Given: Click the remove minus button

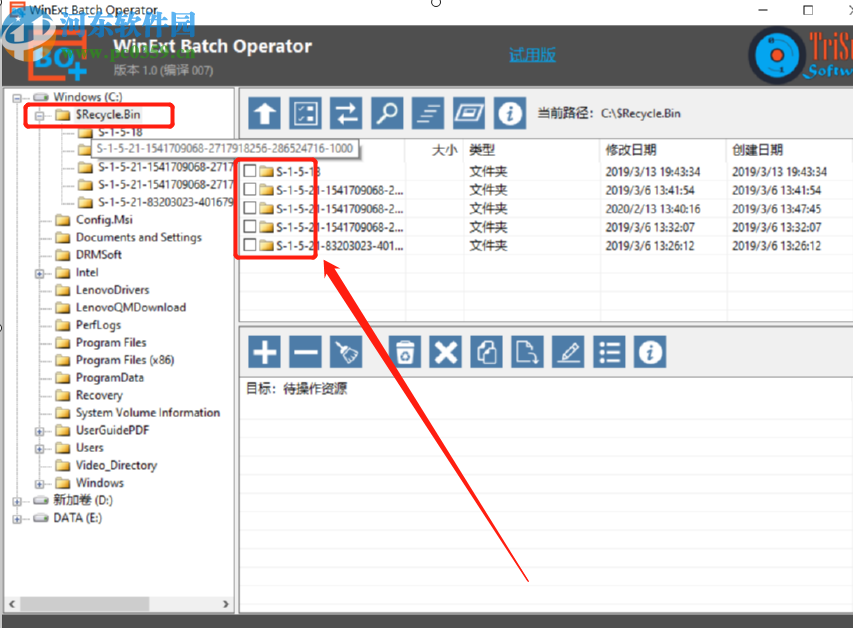Looking at the screenshot, I should (305, 351).
